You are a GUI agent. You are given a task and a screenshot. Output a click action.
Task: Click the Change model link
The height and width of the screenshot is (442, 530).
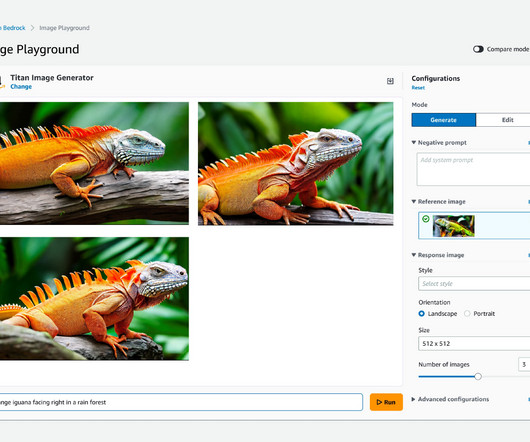tap(21, 87)
